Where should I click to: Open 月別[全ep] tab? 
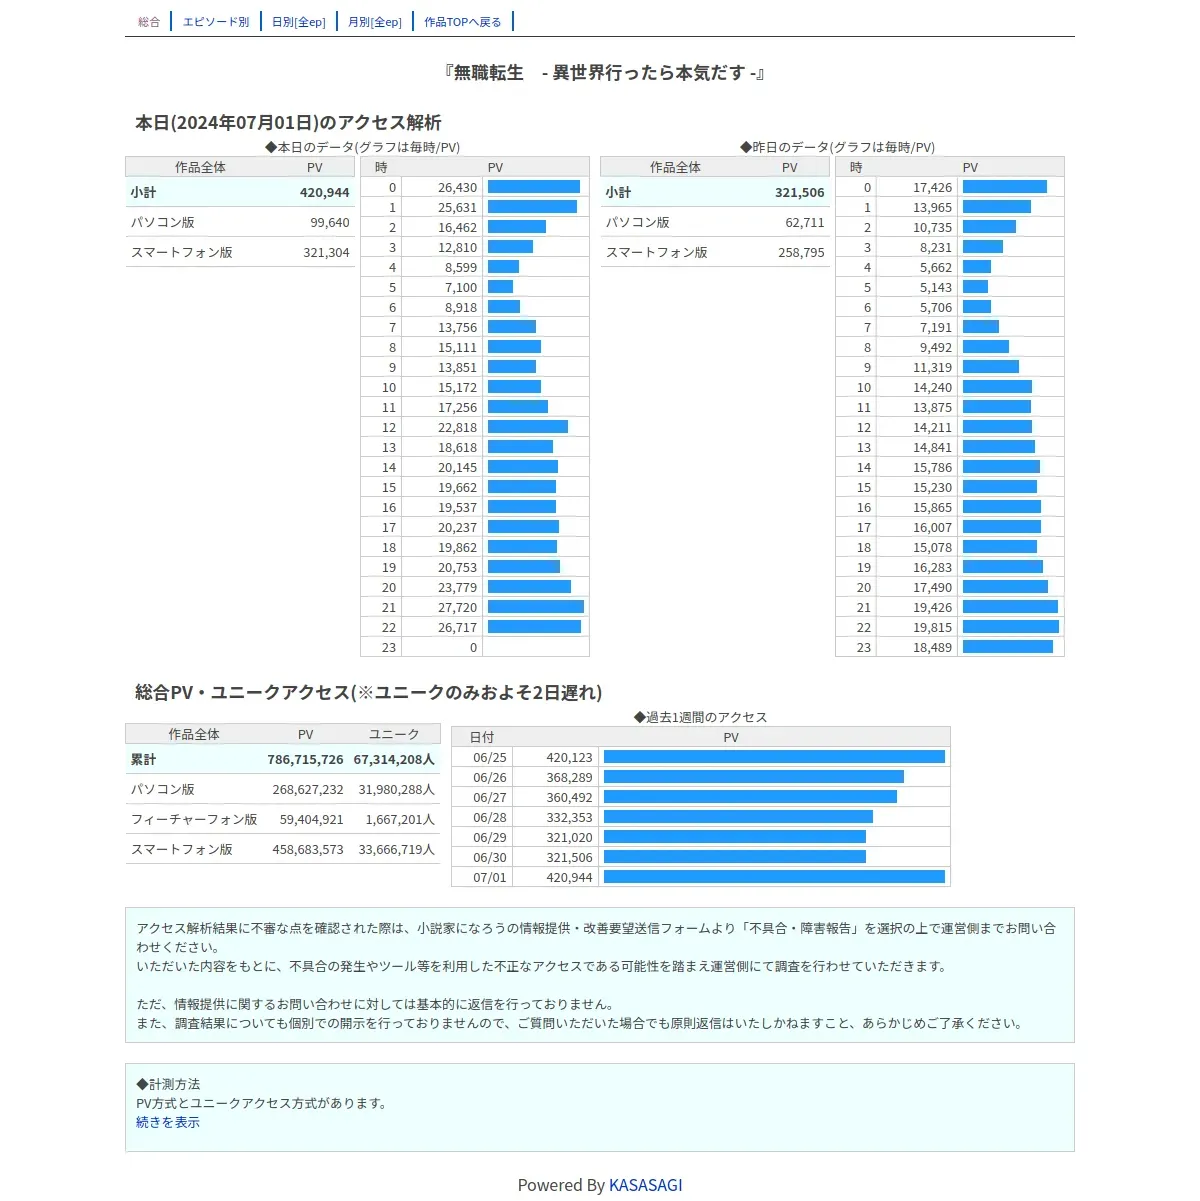pos(375,22)
